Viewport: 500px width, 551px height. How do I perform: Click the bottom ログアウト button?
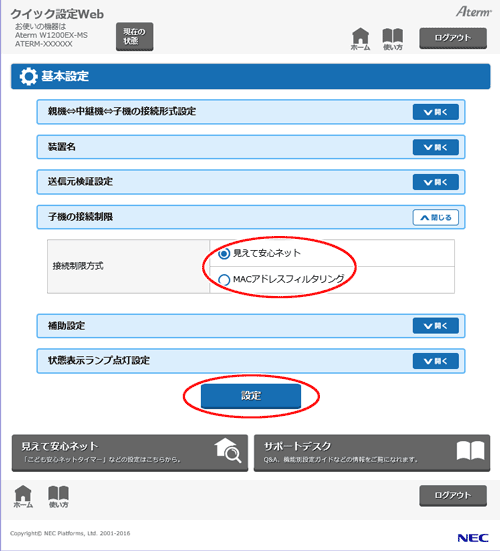(453, 495)
